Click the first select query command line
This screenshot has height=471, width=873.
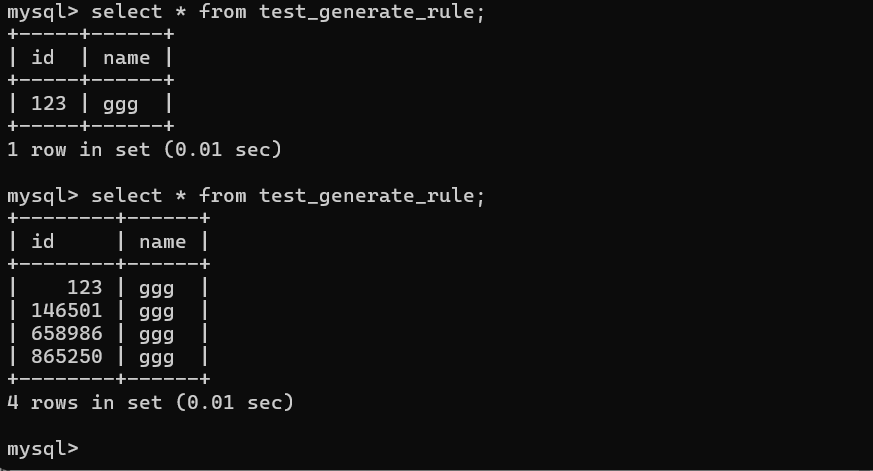click(246, 12)
